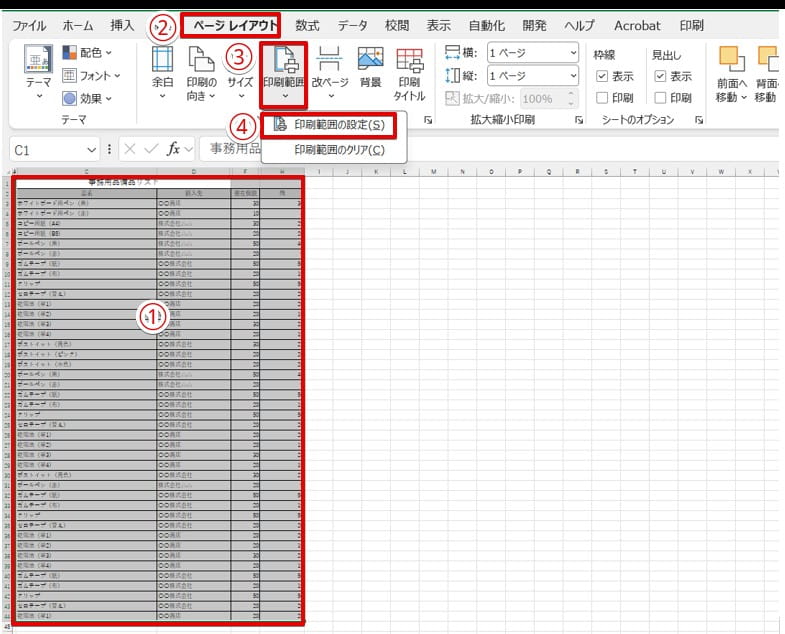Select 印刷範囲の設定 (Set Print Area)
The height and width of the screenshot is (634, 785).
pos(339,125)
